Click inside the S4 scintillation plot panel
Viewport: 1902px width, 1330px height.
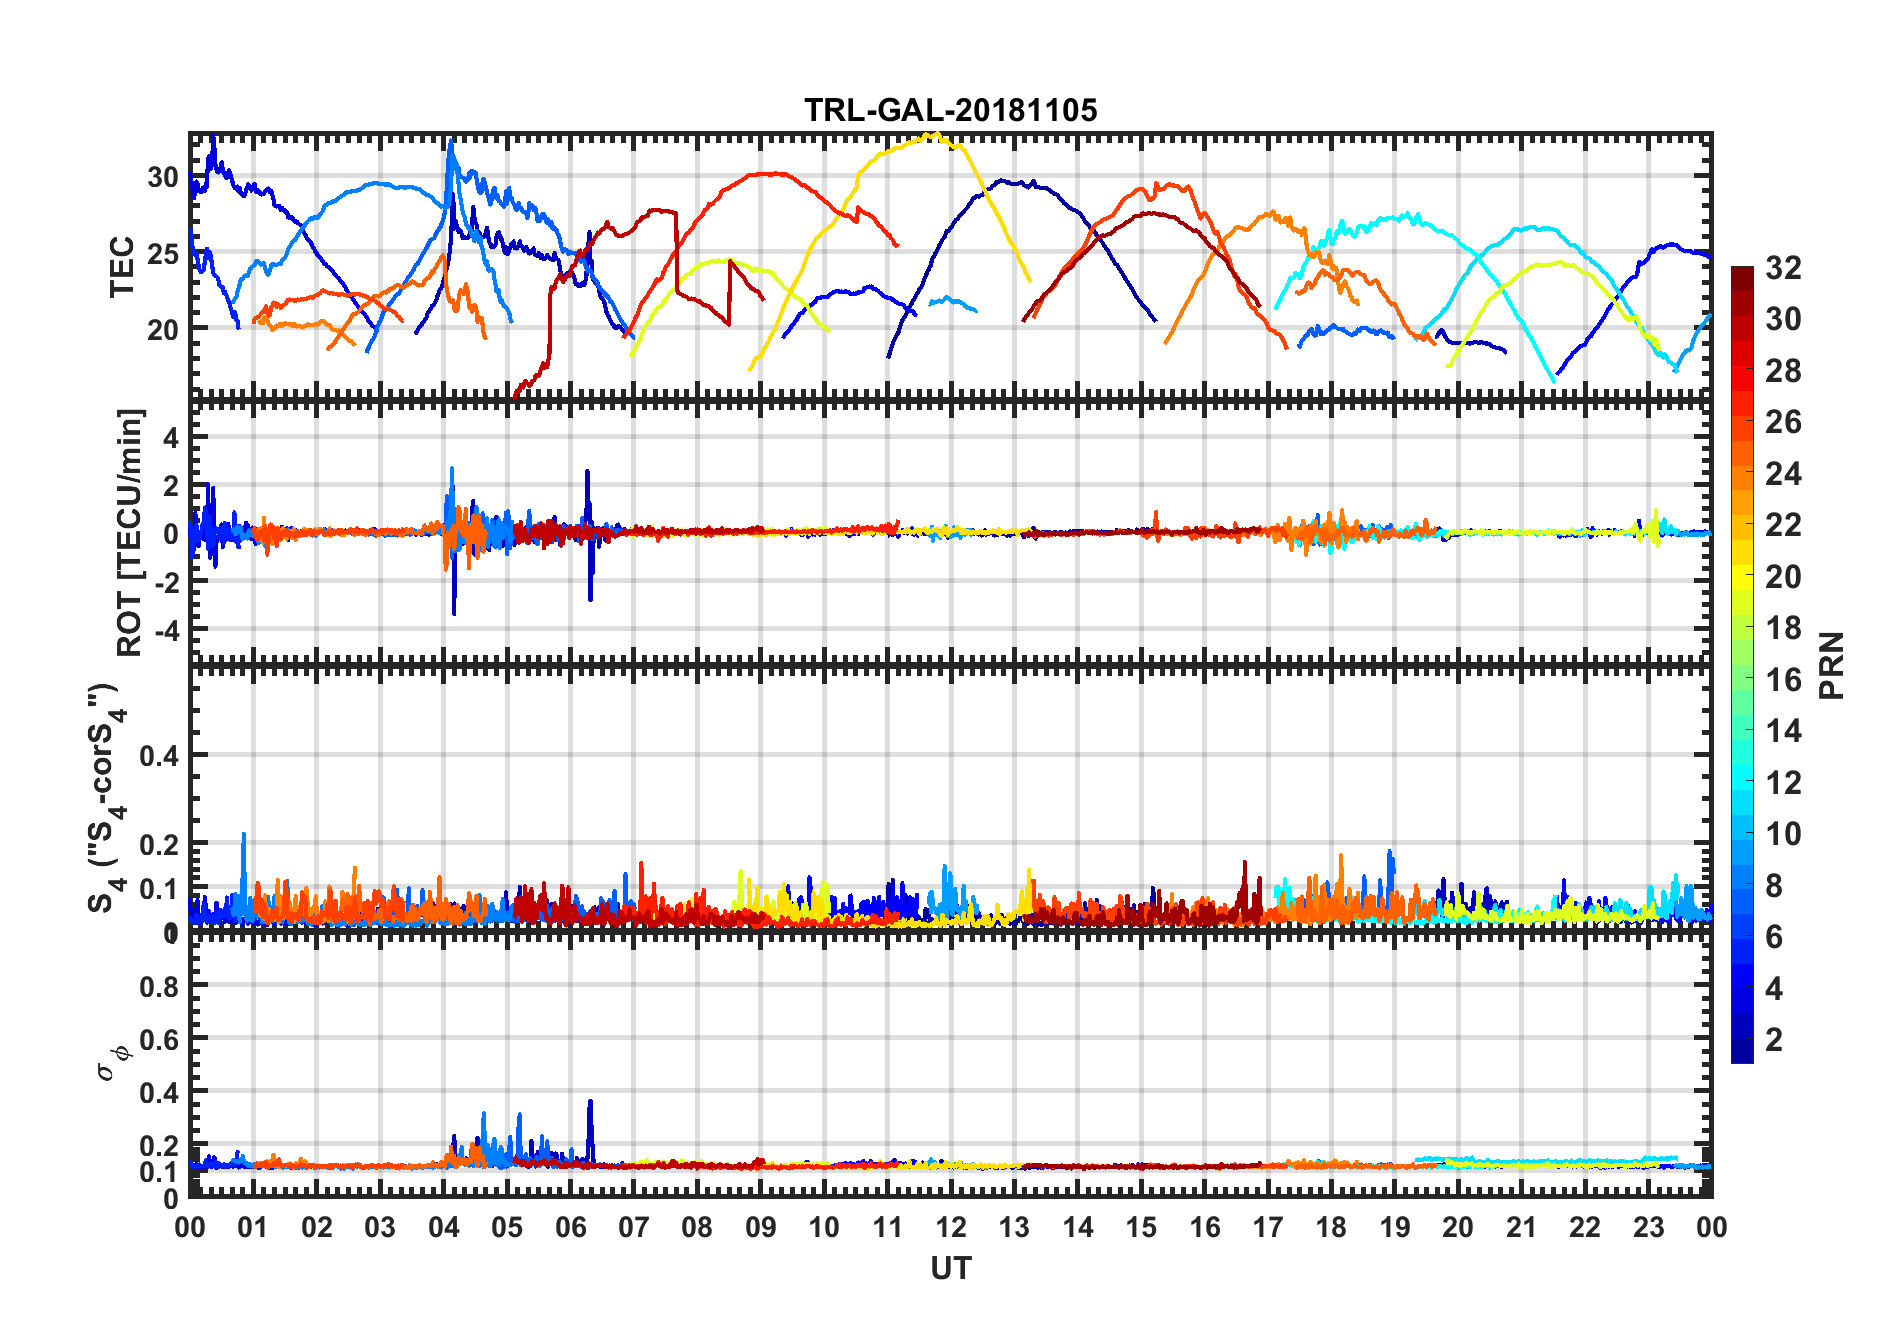(950, 798)
